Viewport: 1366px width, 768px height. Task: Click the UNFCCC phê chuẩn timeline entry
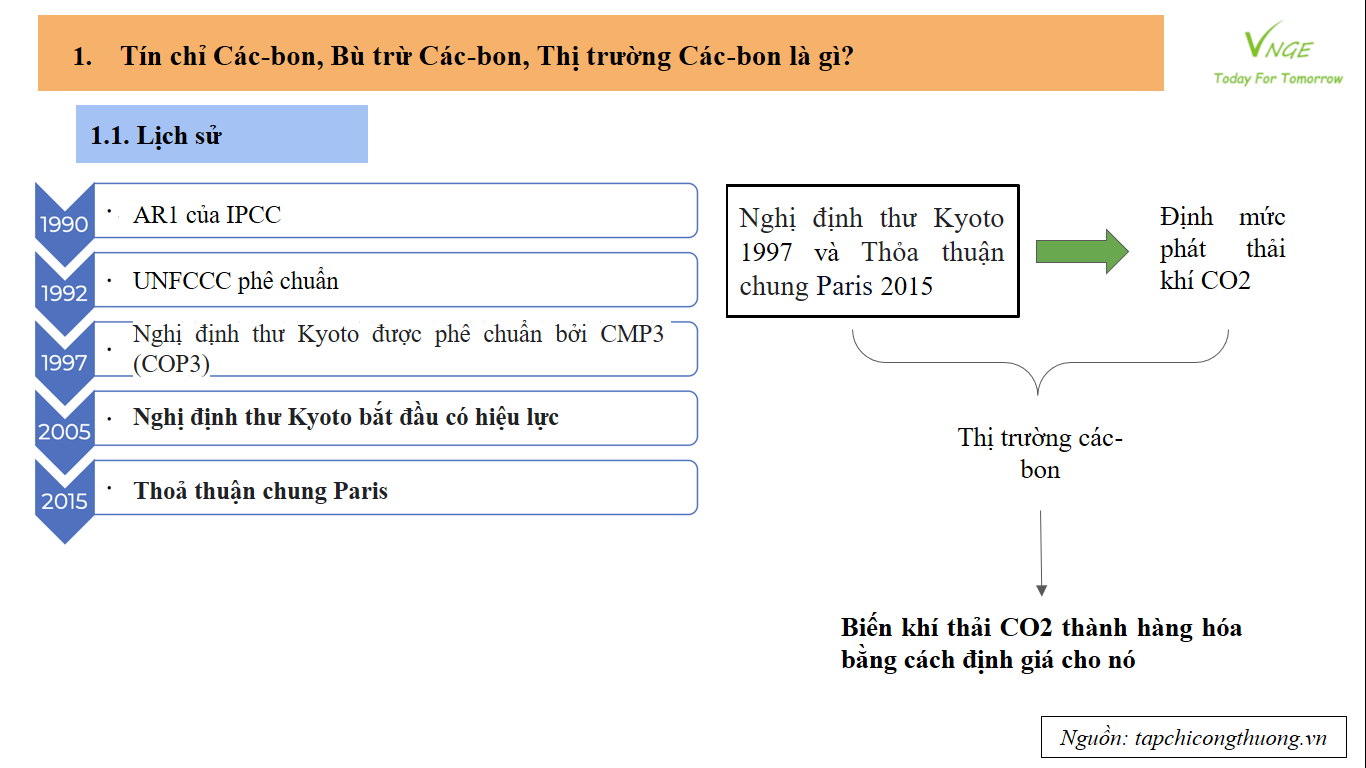(396, 279)
